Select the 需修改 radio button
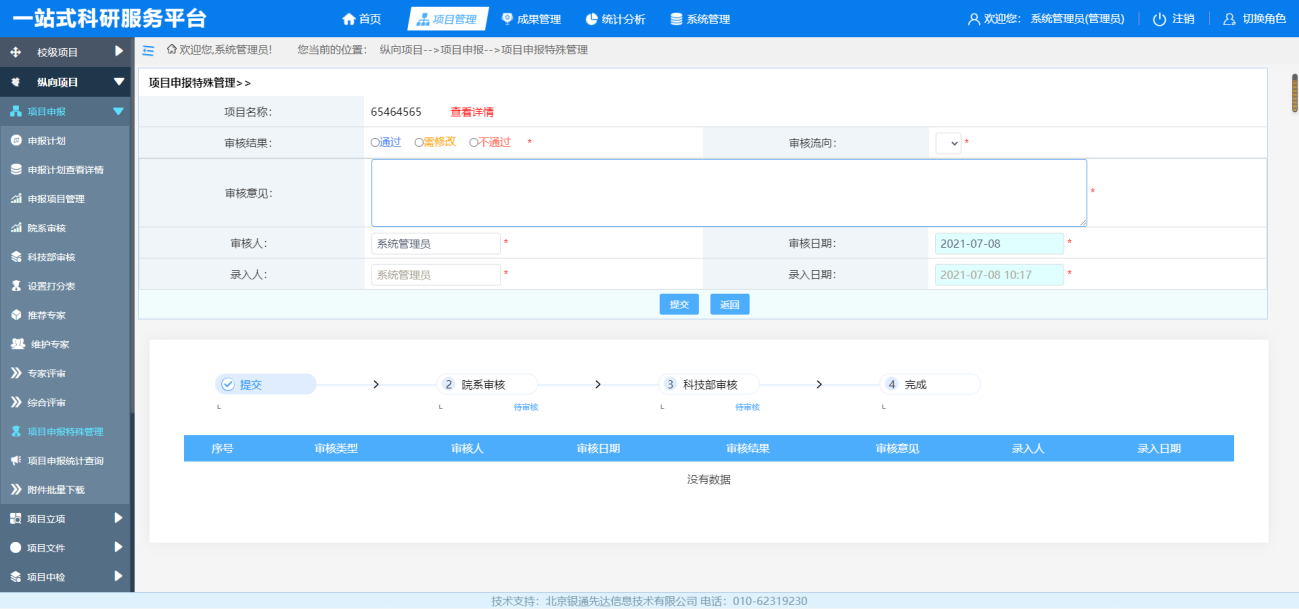The image size is (1299, 609). pyautogui.click(x=419, y=142)
